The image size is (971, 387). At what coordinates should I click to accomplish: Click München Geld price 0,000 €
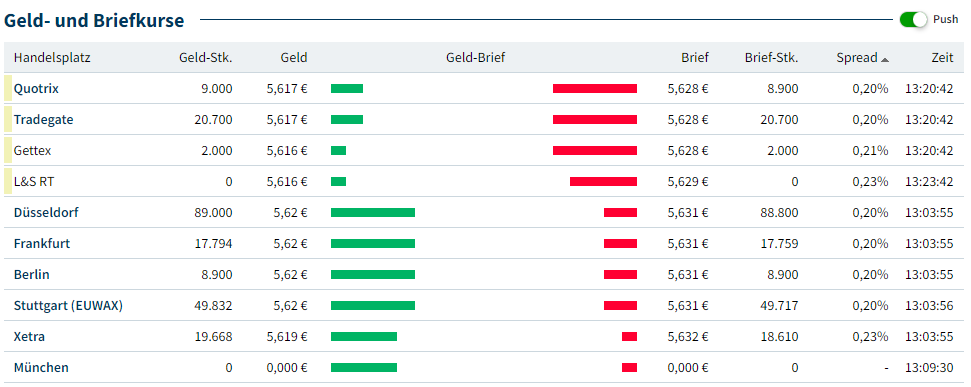tap(287, 367)
